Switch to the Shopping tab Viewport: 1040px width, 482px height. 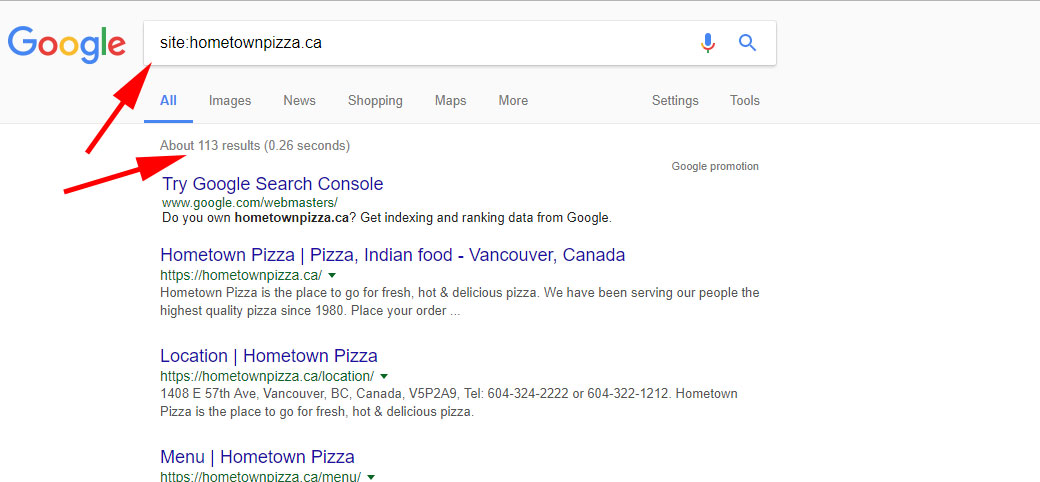(375, 101)
